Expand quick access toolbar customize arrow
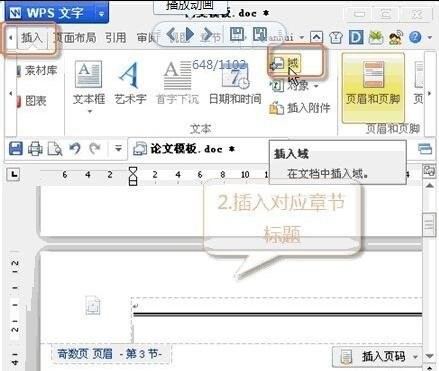Viewport: 439px width, 371px height. [118, 148]
